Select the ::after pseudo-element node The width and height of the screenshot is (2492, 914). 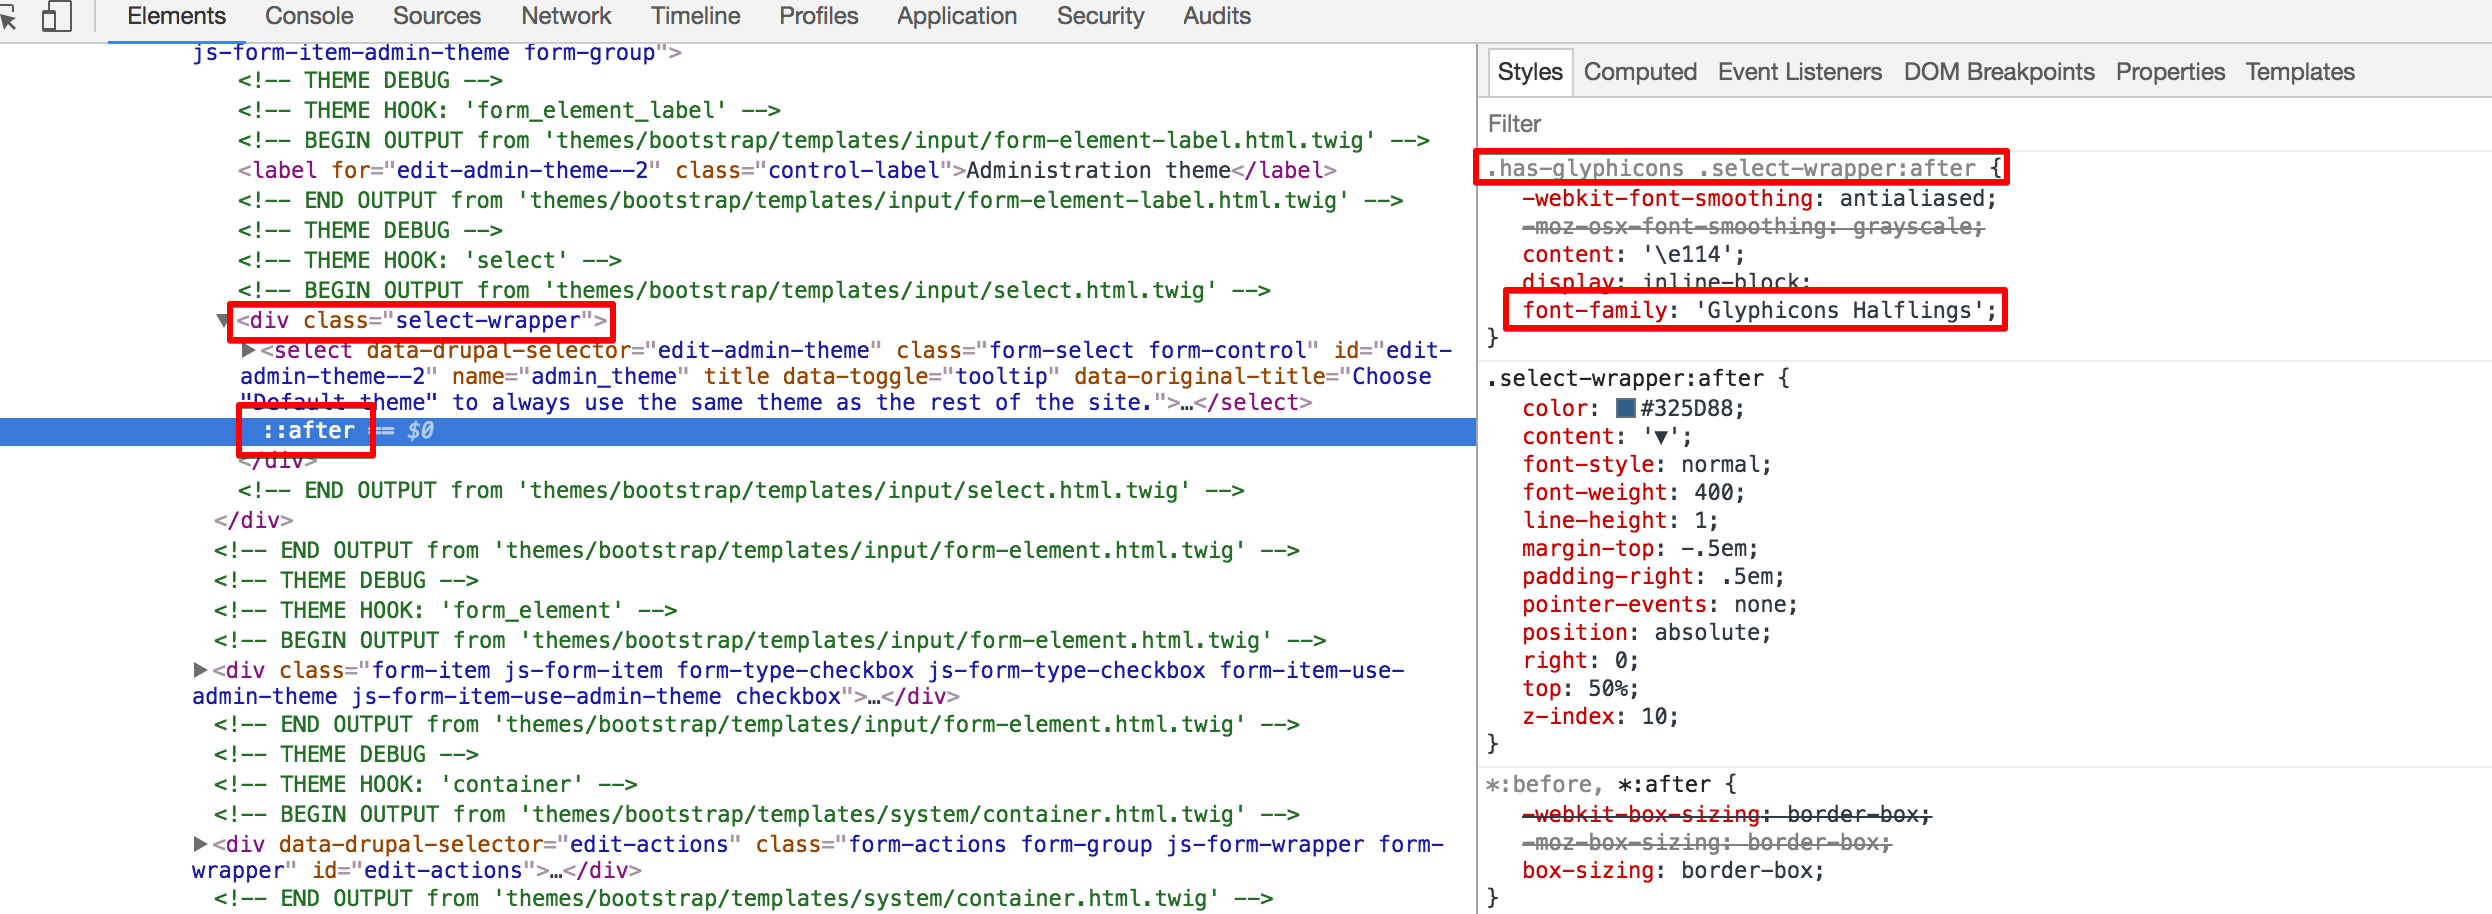click(x=308, y=431)
